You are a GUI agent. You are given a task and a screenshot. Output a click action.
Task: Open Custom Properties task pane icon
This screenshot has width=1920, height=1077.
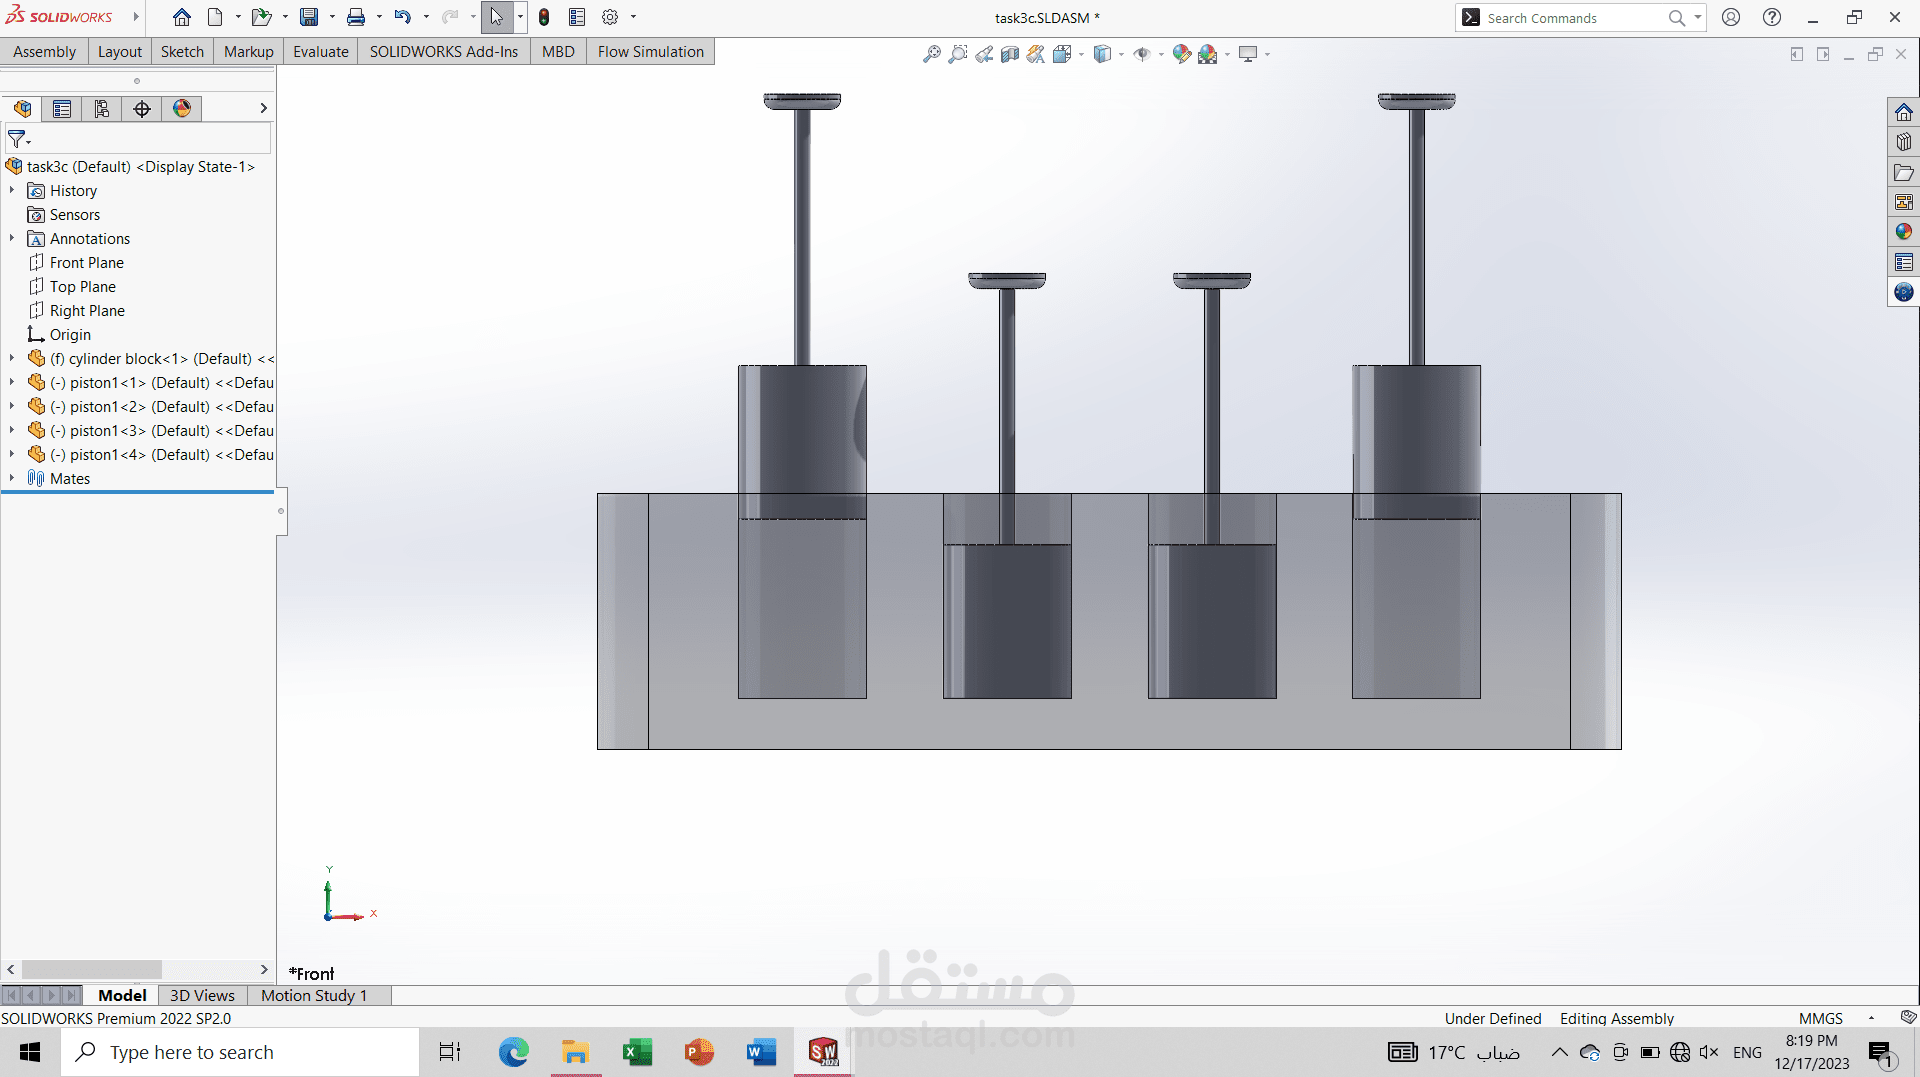point(1904,262)
